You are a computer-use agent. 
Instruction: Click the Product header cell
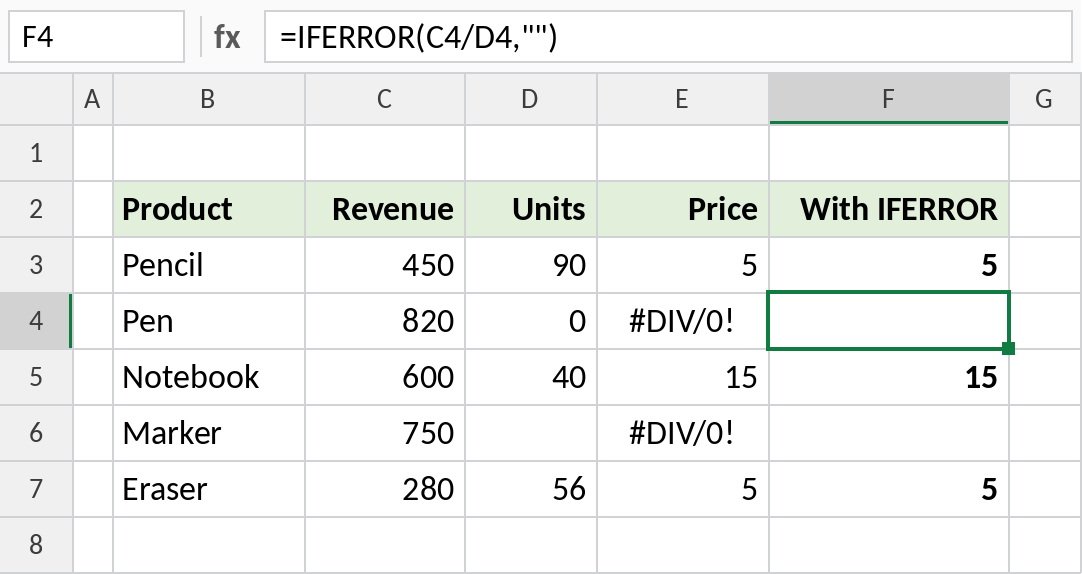(x=208, y=209)
